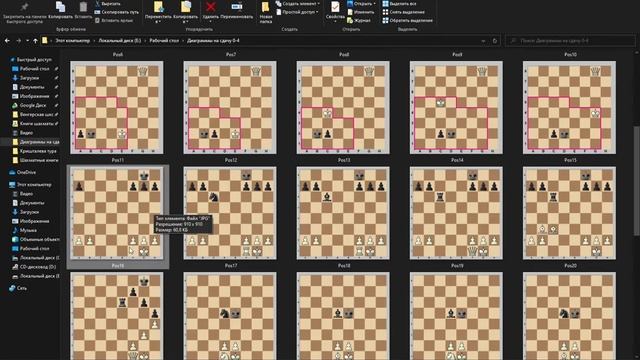
Task: Click the Cut (Вырезать) scissors item
Action: [x=108, y=4]
